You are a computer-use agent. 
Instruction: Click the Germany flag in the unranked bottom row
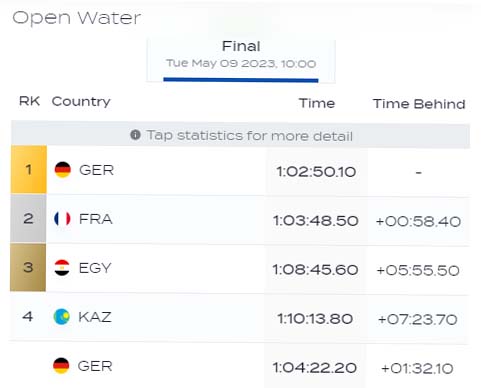pyautogui.click(x=61, y=366)
